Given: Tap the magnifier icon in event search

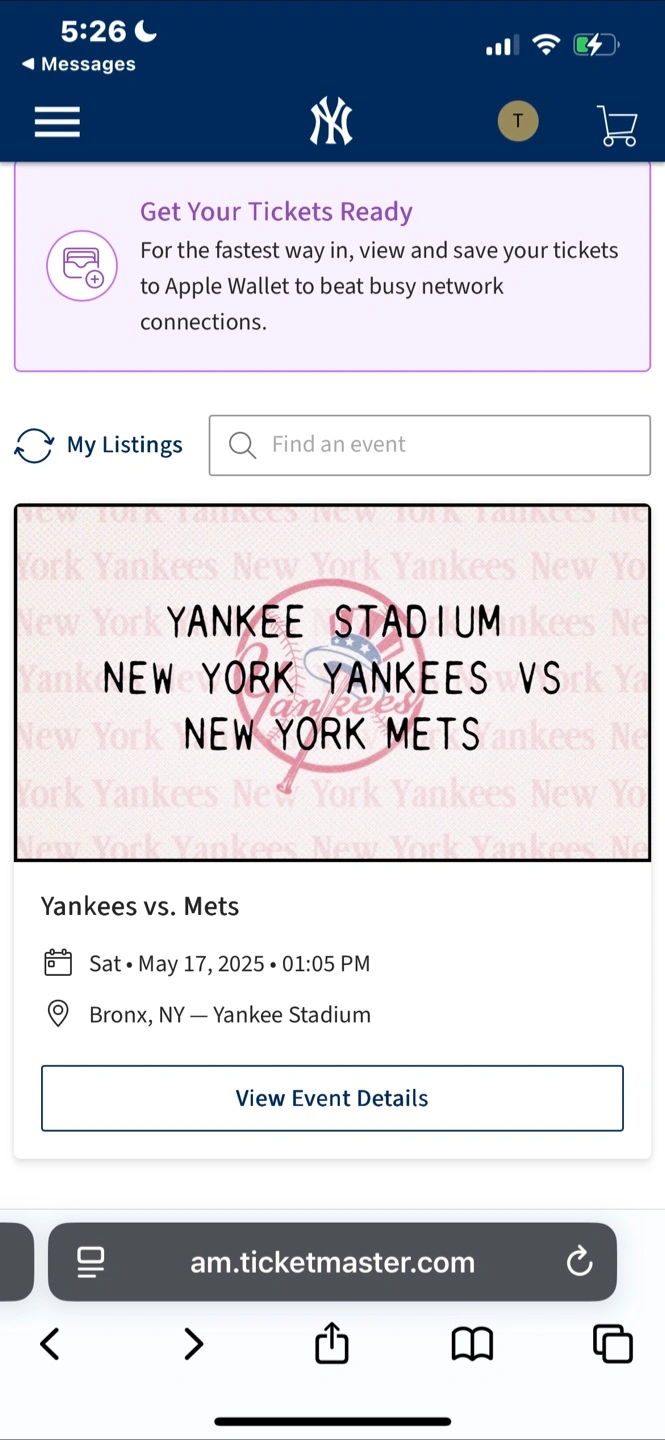Looking at the screenshot, I should tap(242, 445).
